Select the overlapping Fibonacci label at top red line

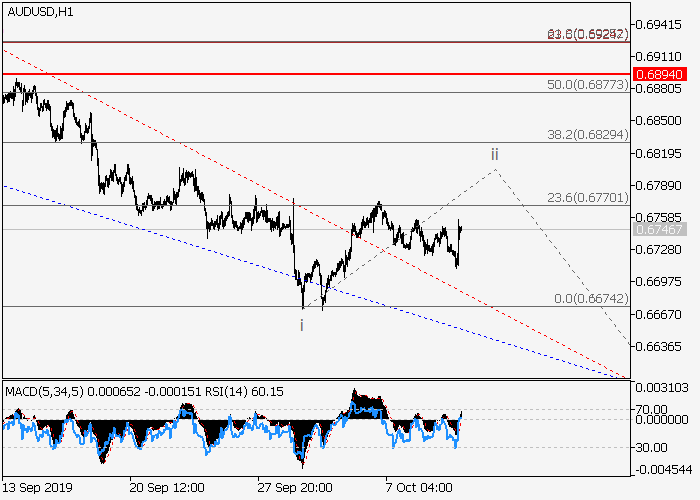coord(586,35)
